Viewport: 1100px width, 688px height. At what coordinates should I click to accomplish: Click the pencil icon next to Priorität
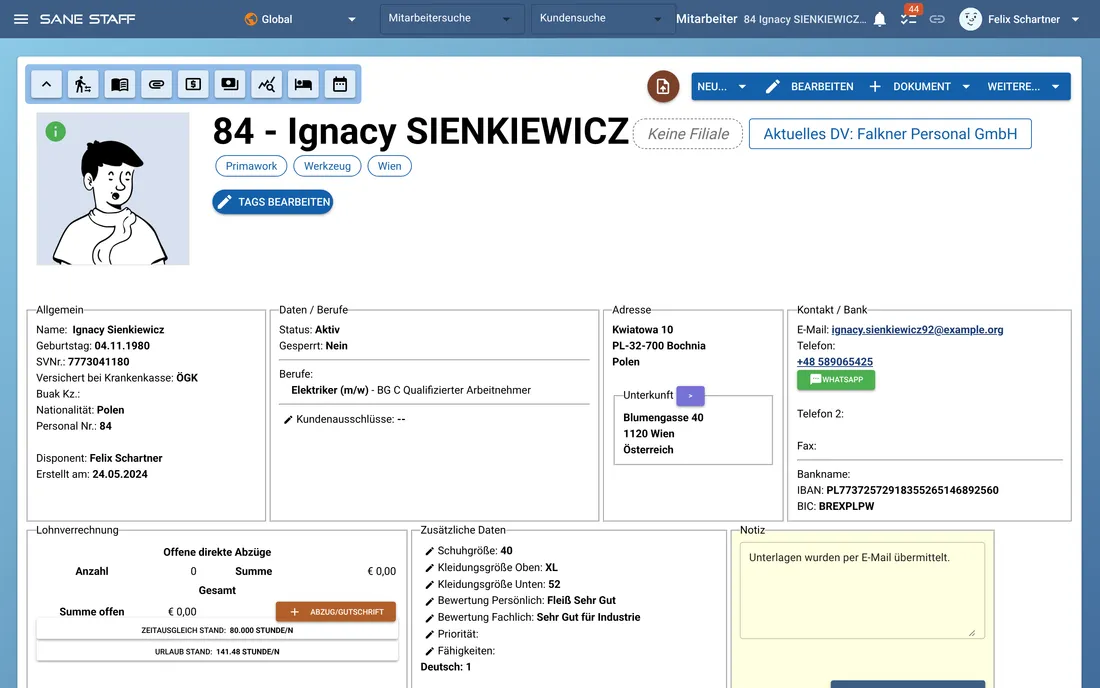coord(429,635)
